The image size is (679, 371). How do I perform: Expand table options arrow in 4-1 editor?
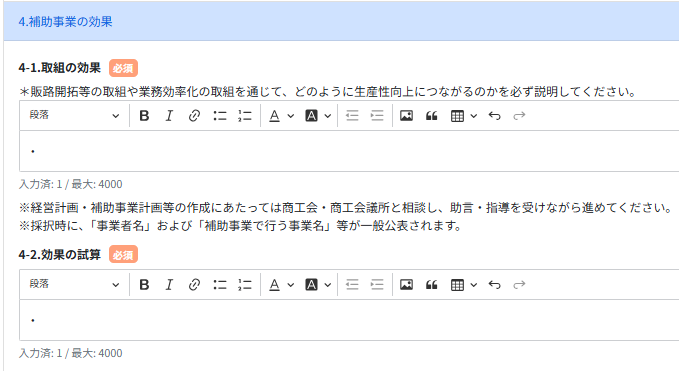pos(474,116)
